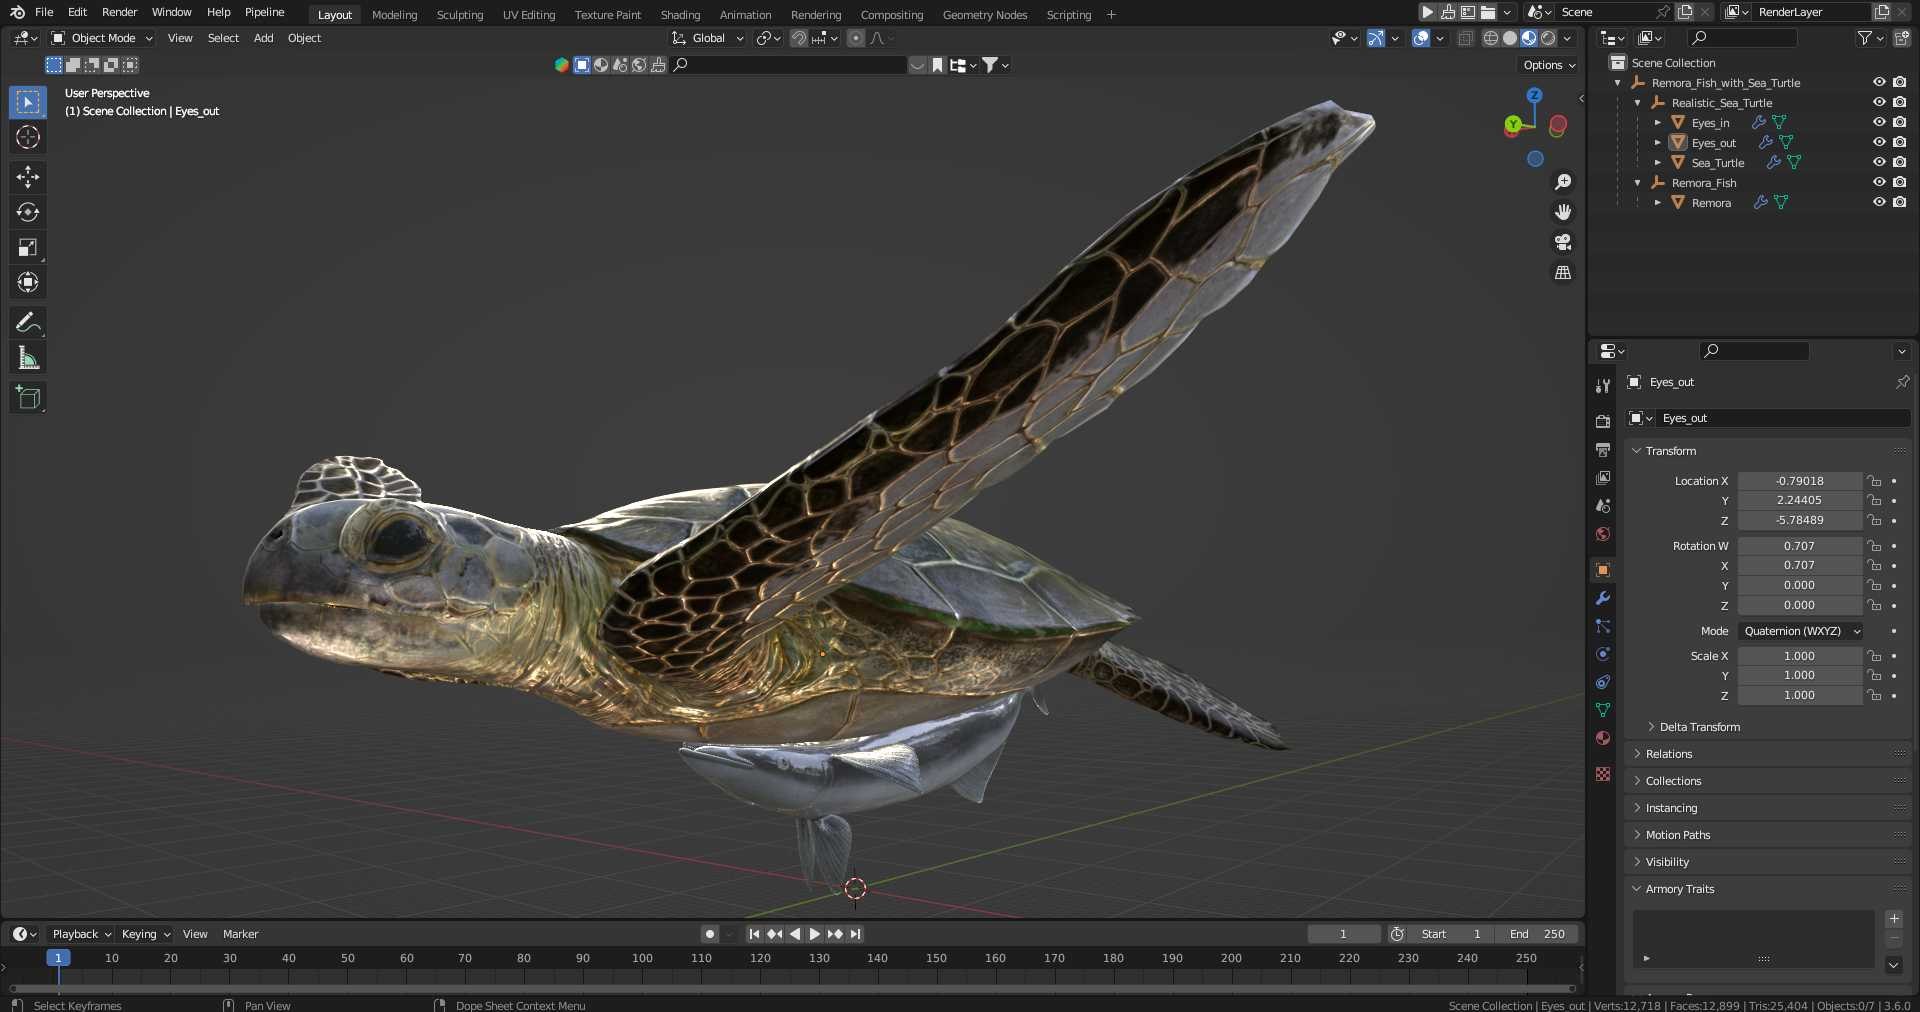Toggle auto keying record button
Viewport: 1920px width, 1012px height.
[710, 934]
